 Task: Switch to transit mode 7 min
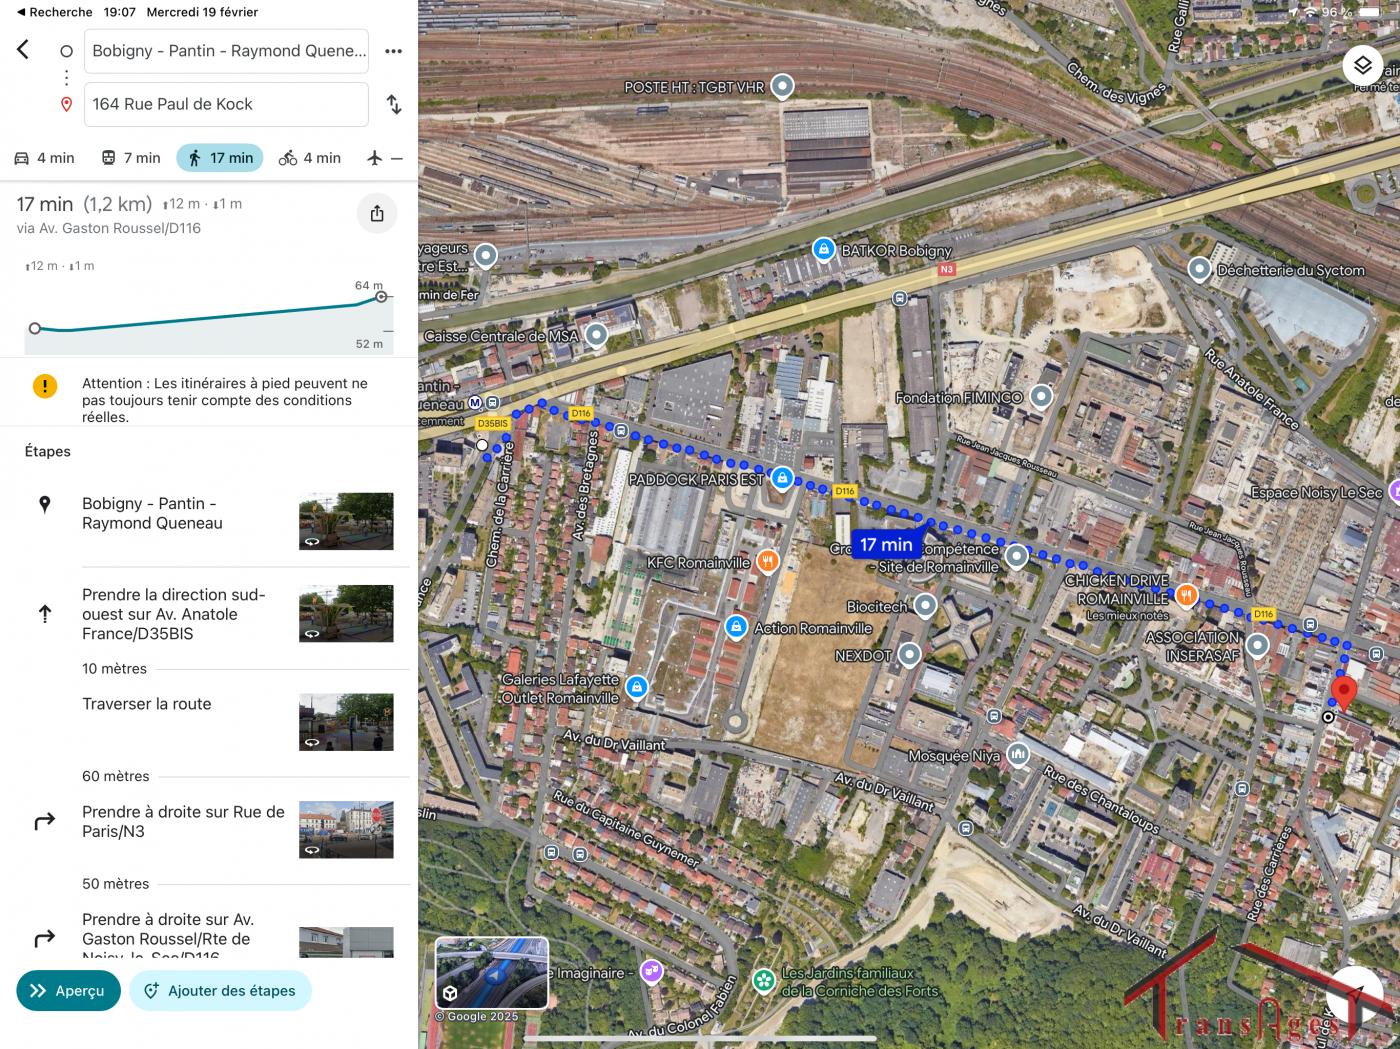click(131, 158)
